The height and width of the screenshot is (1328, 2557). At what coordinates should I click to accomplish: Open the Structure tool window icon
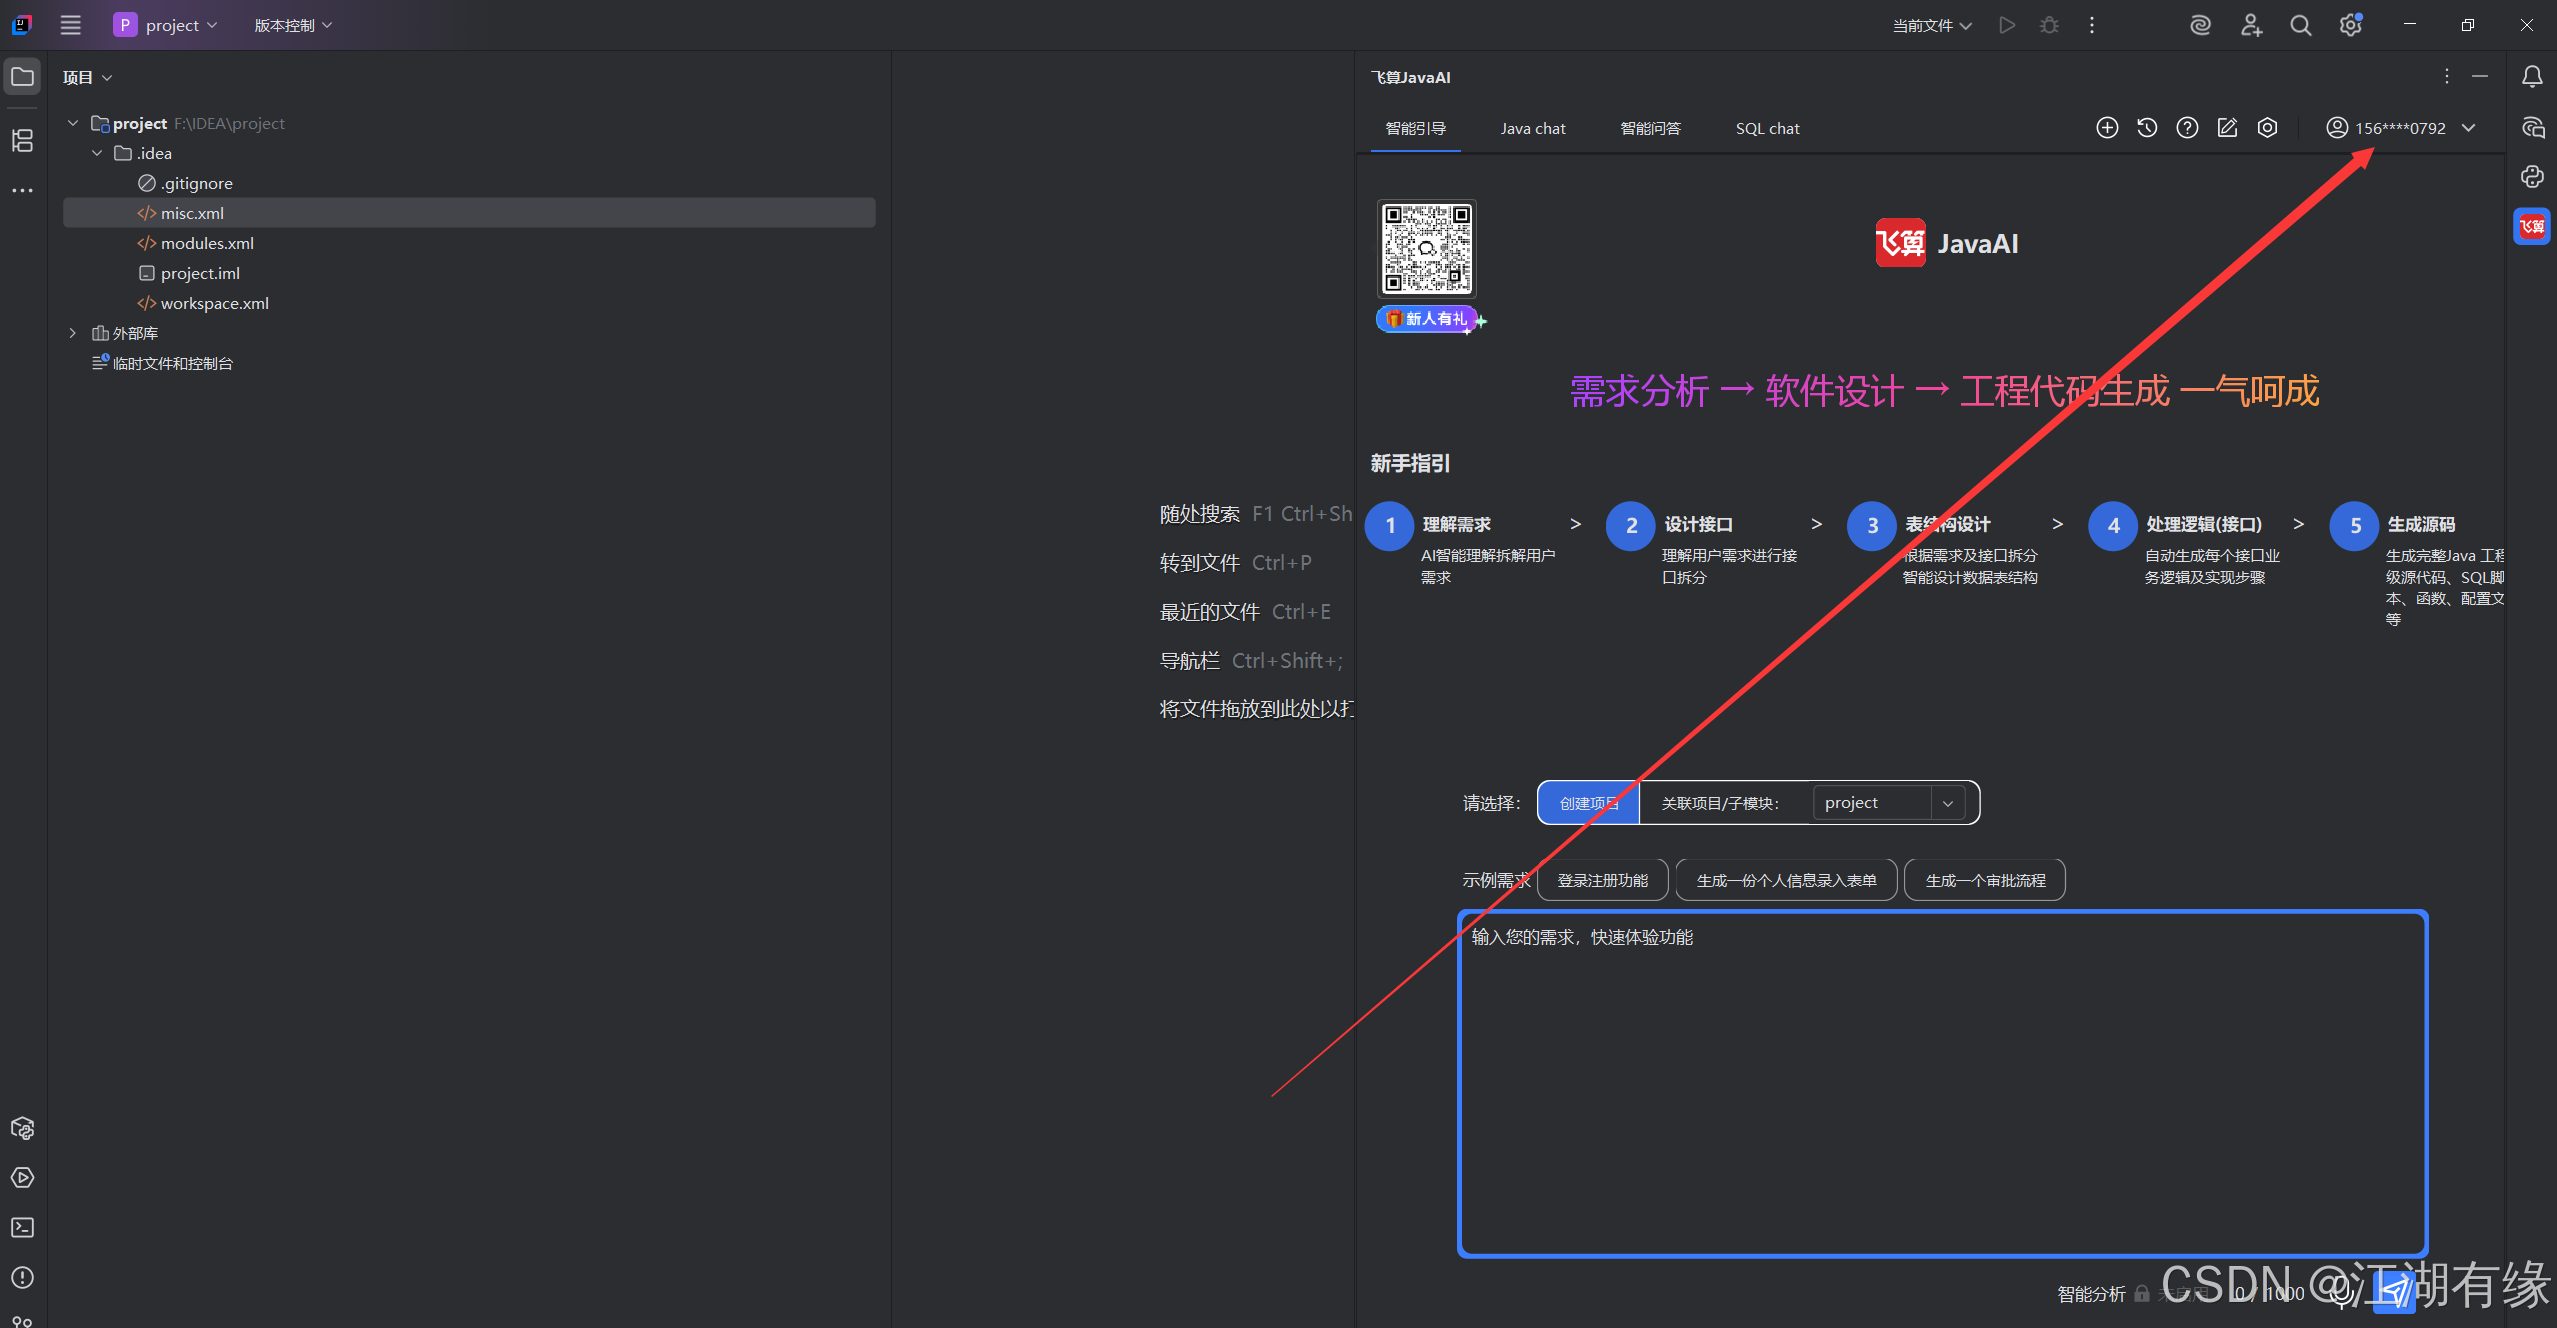22,141
